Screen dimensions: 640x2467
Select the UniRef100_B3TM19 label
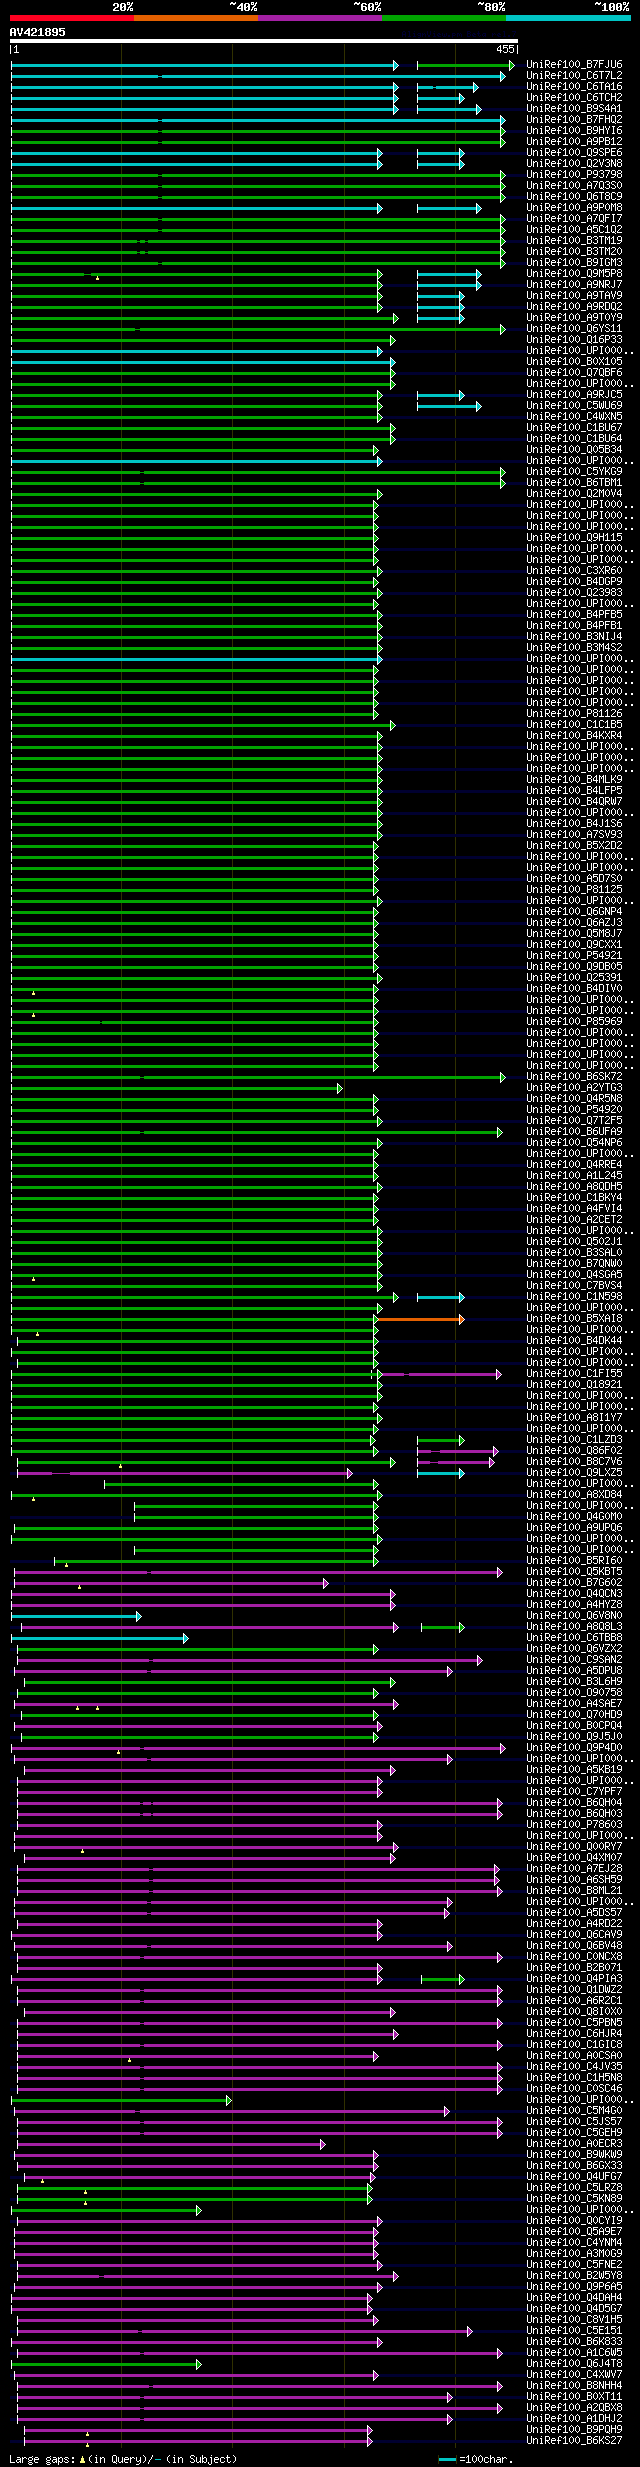pyautogui.click(x=574, y=241)
